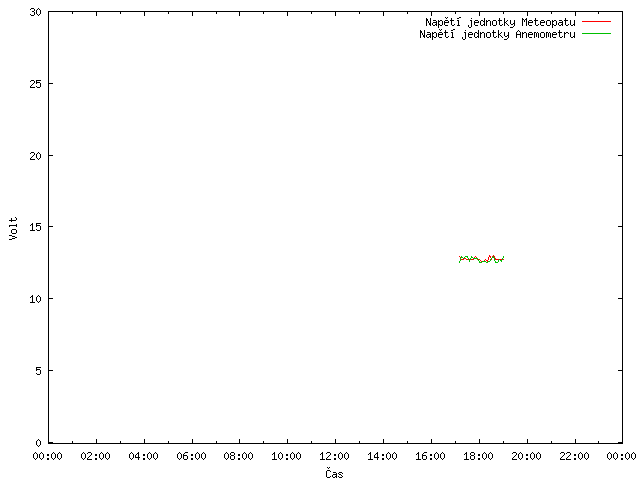Click the x-axis tick label 14:00

[382, 456]
